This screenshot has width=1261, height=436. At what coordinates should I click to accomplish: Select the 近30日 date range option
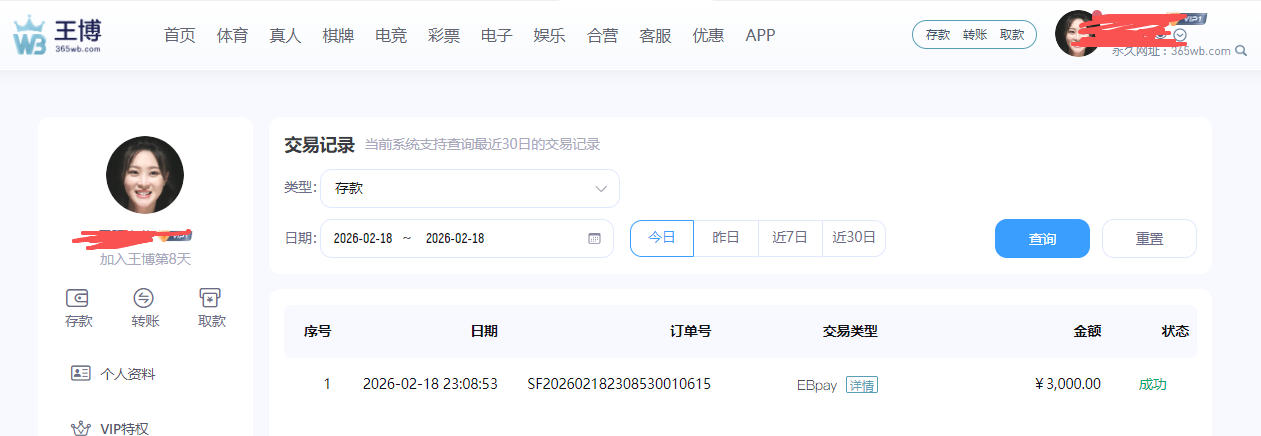point(853,238)
